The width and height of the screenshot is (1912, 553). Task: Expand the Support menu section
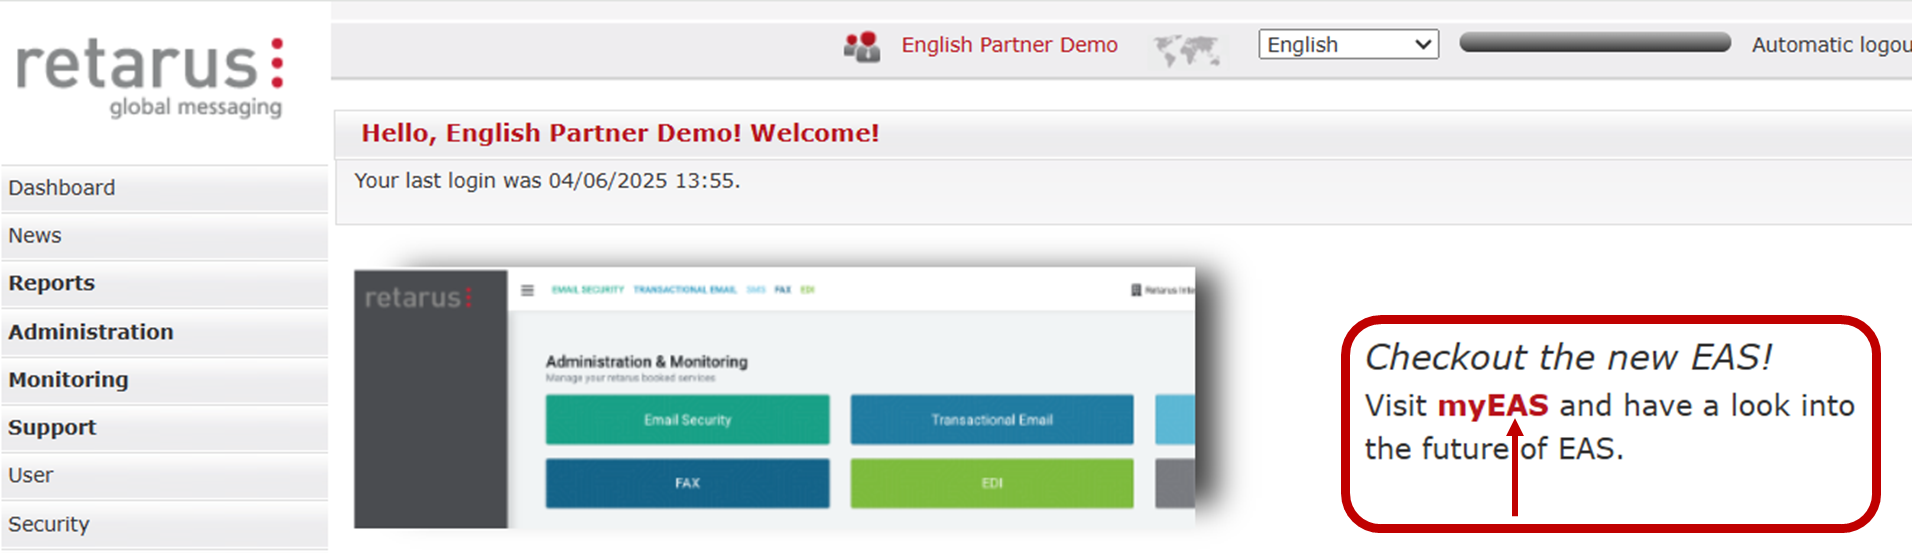pos(165,428)
